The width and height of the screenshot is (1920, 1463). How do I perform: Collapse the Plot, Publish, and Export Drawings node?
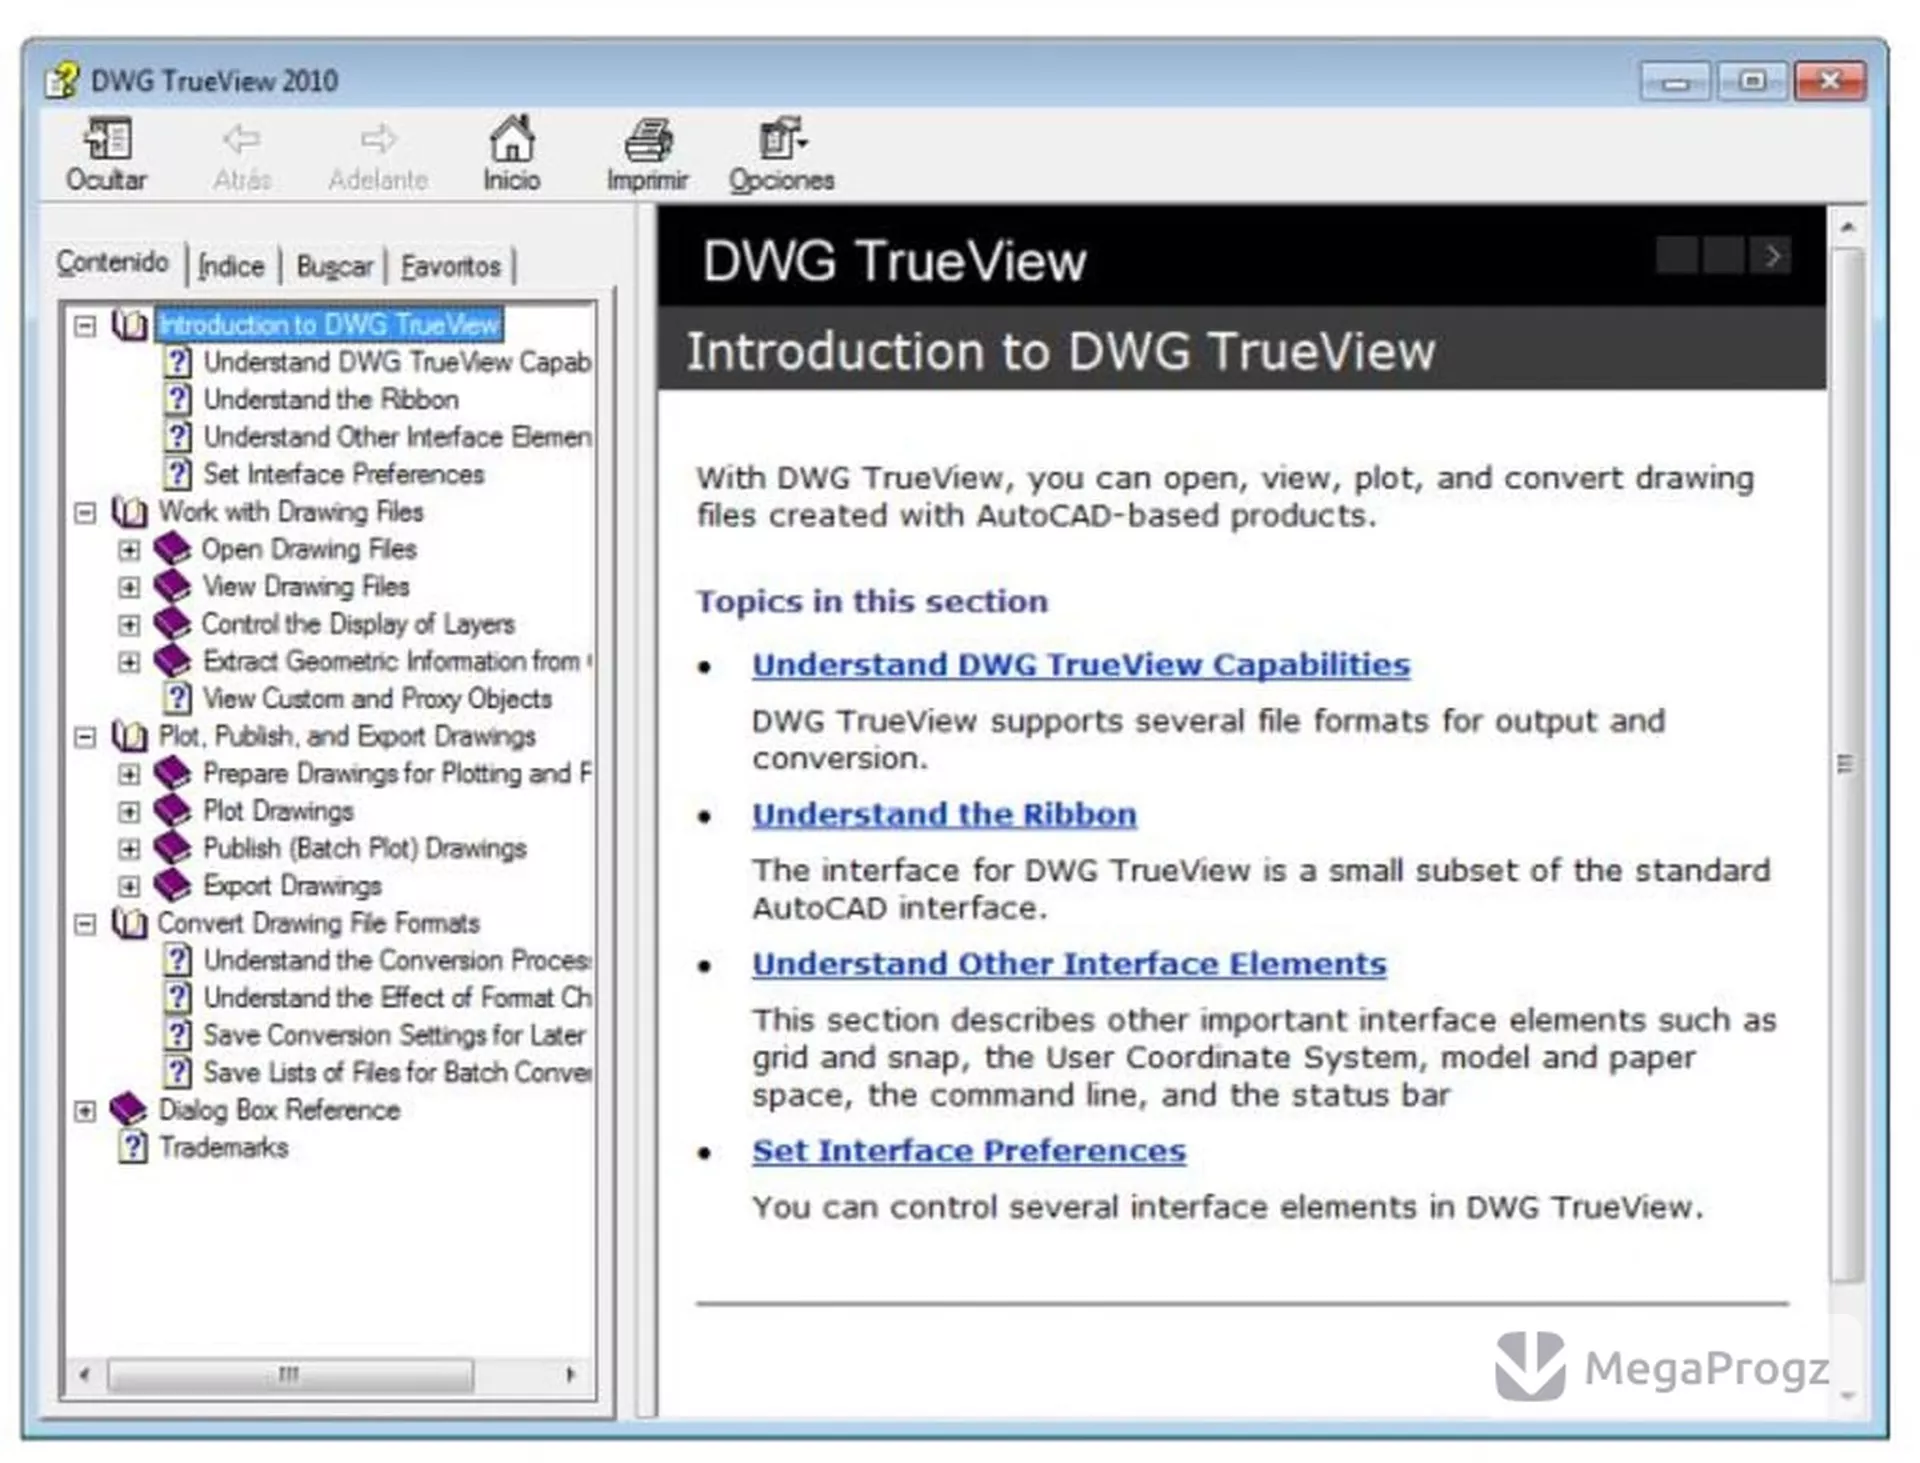[x=86, y=737]
